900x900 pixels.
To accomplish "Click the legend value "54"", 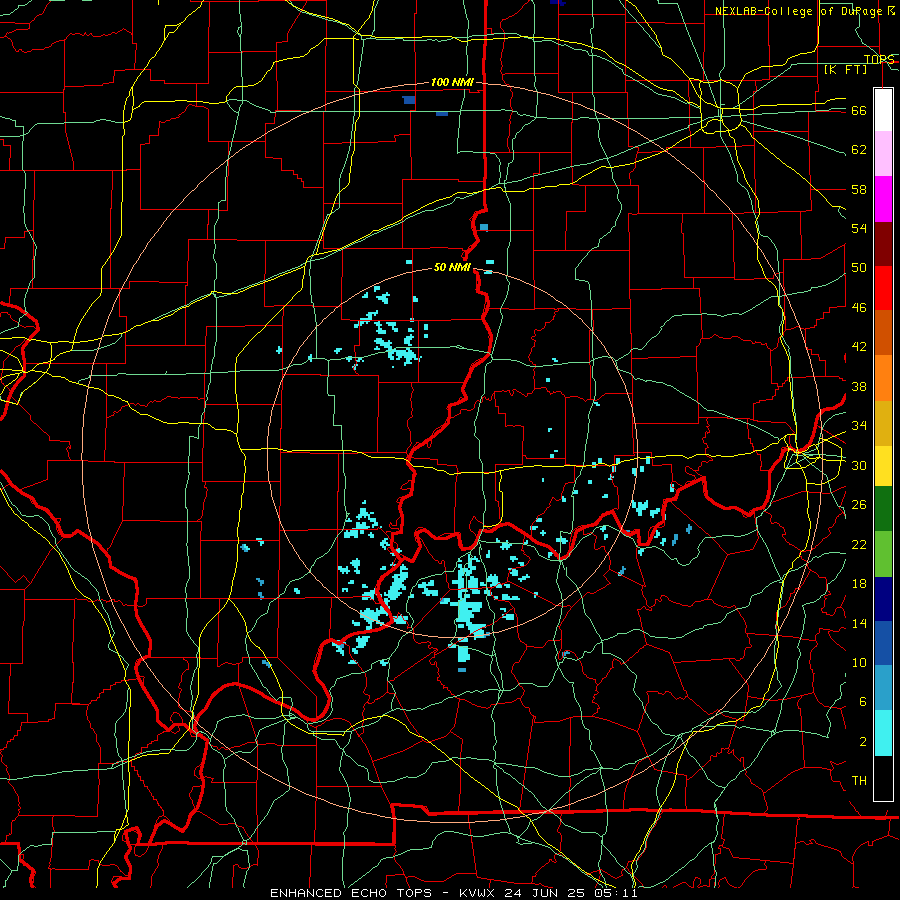I will coord(859,228).
